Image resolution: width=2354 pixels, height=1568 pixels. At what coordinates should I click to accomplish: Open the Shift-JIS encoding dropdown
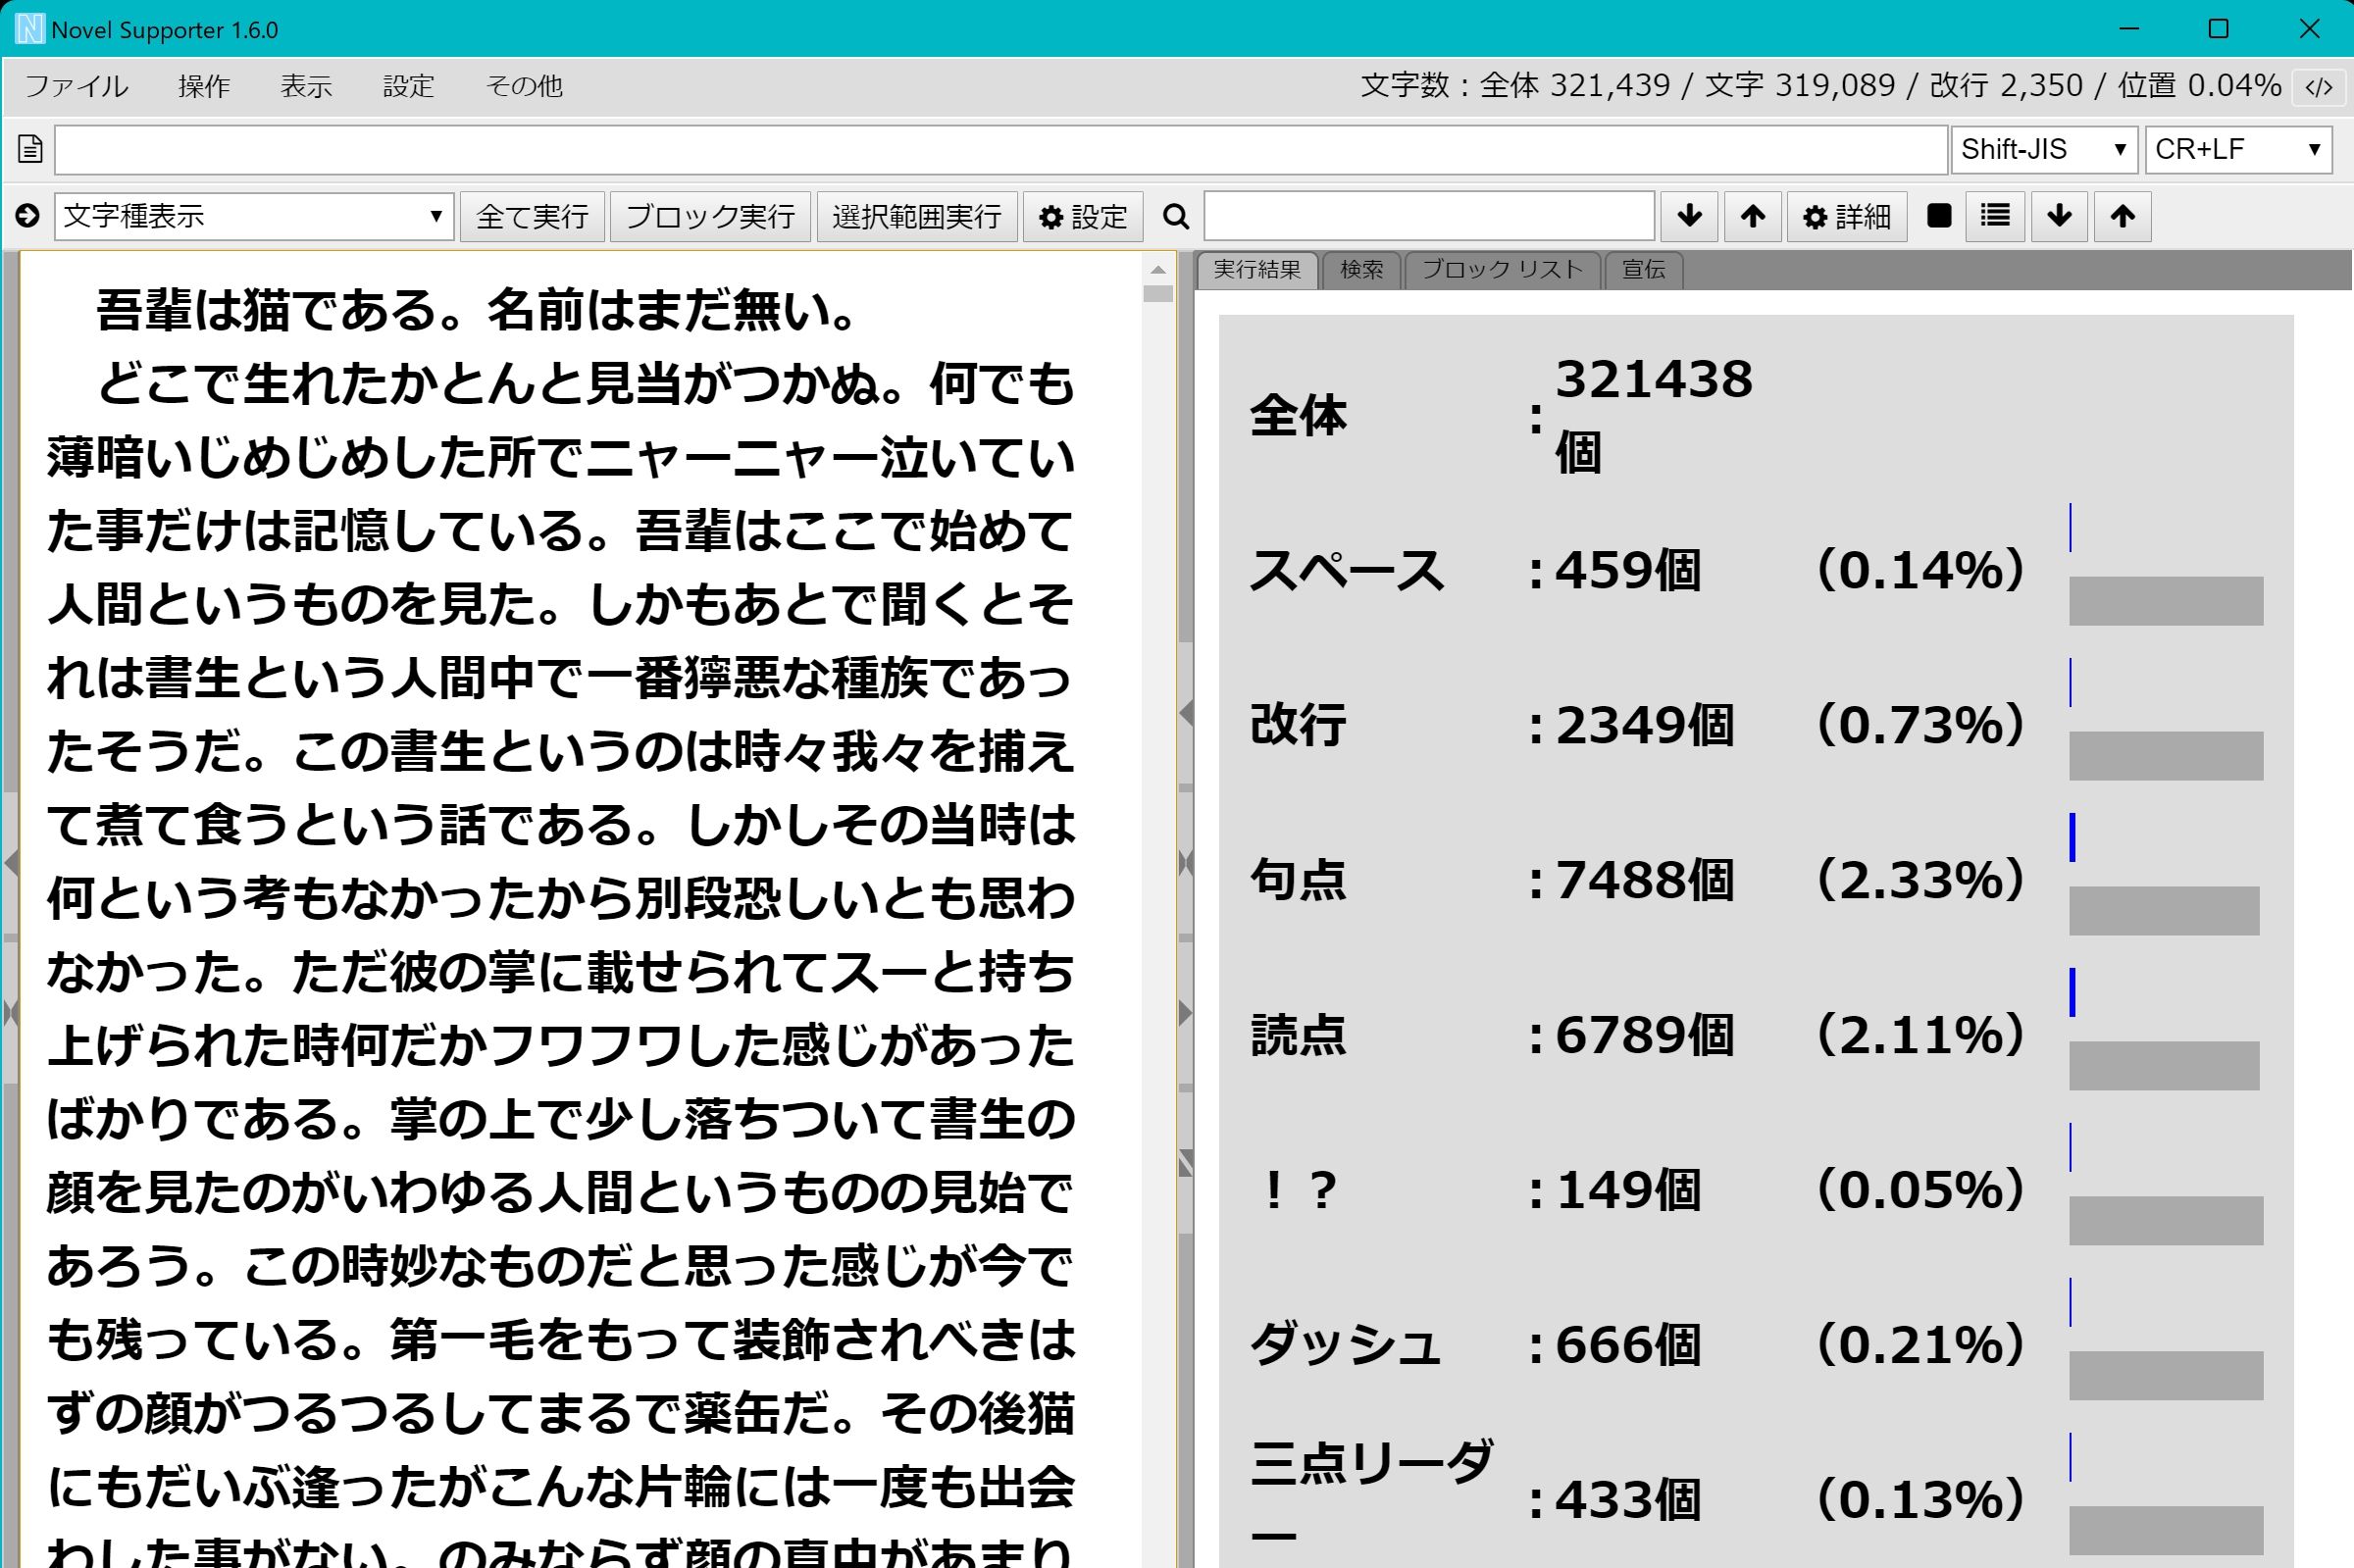pos(2044,149)
